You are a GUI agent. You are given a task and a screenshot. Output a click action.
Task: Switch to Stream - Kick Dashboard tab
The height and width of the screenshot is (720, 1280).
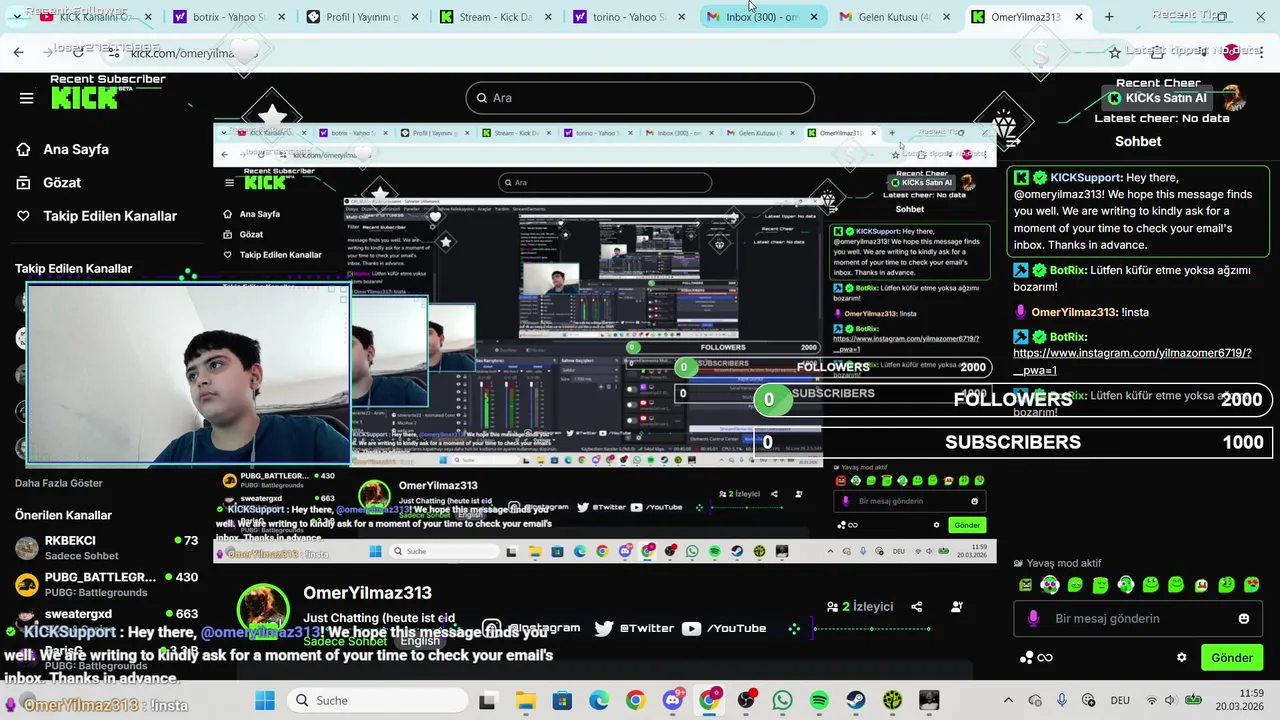[x=495, y=17]
